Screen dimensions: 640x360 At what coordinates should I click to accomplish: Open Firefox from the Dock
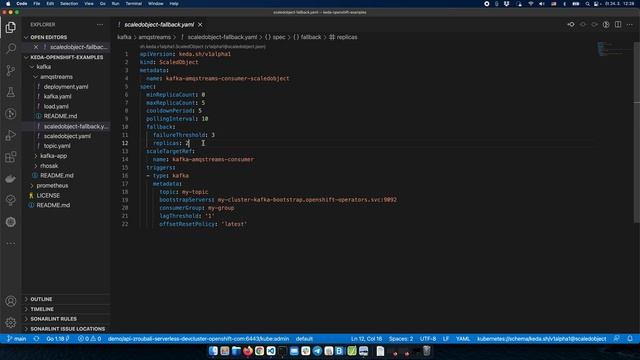pos(248,351)
